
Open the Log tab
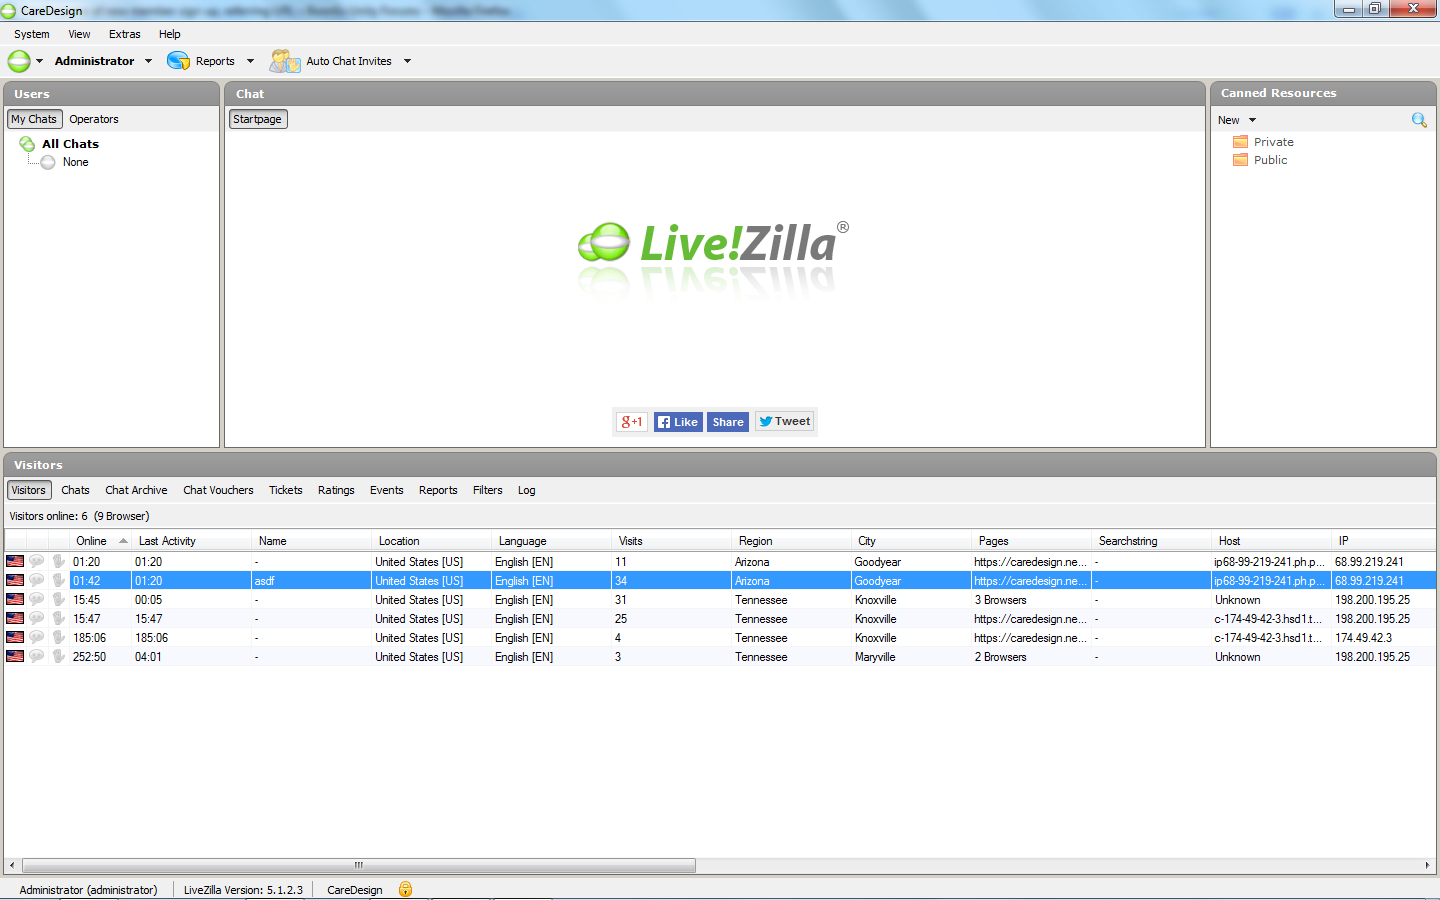(527, 490)
